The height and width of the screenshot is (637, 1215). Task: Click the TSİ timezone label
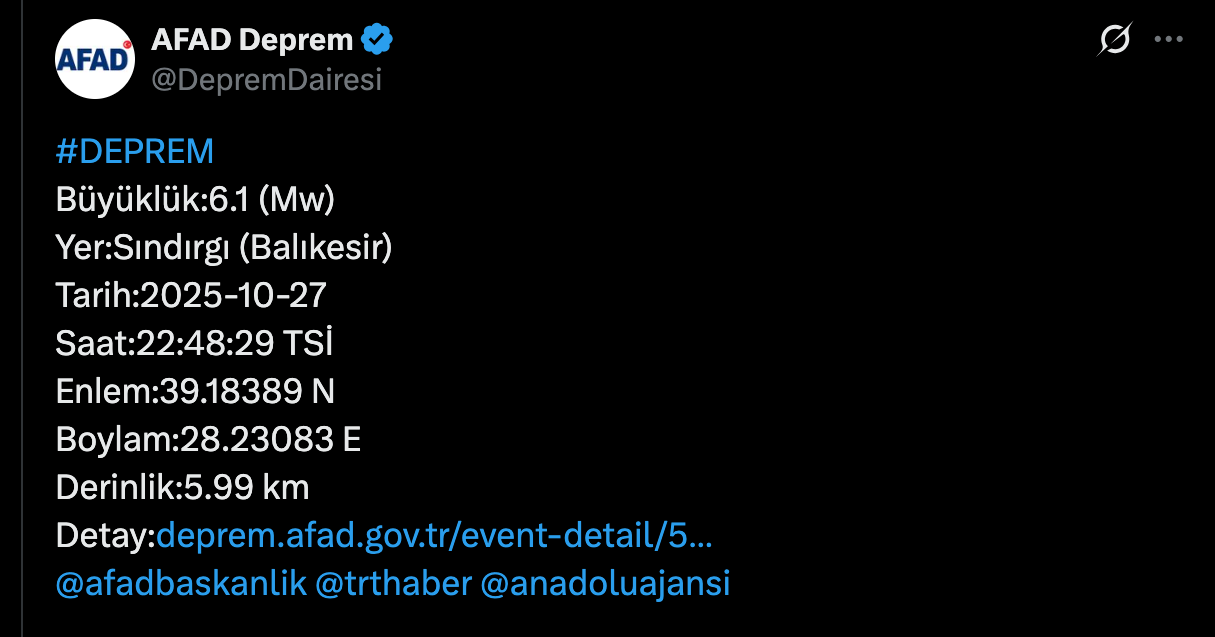point(308,343)
